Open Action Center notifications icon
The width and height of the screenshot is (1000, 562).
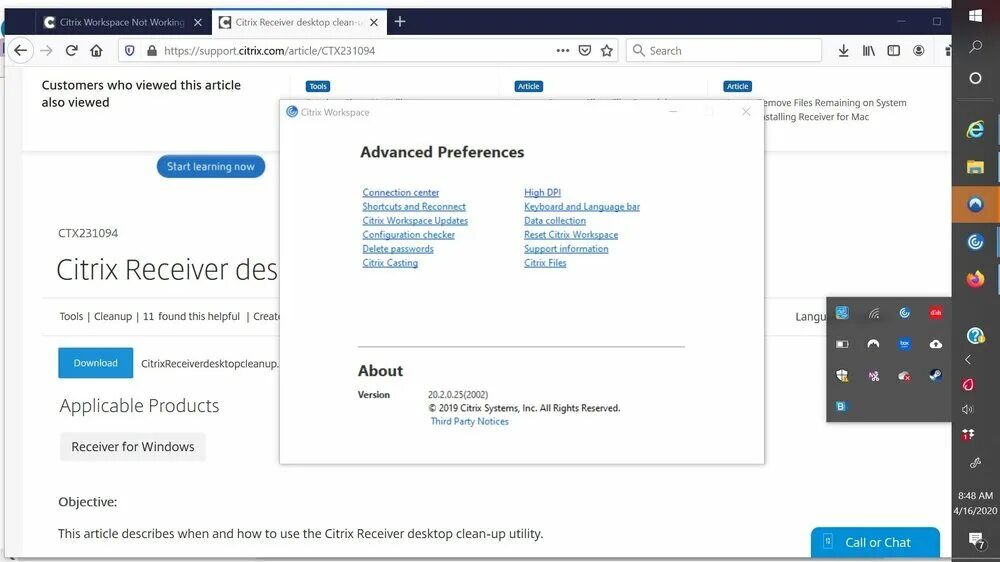[x=976, y=540]
